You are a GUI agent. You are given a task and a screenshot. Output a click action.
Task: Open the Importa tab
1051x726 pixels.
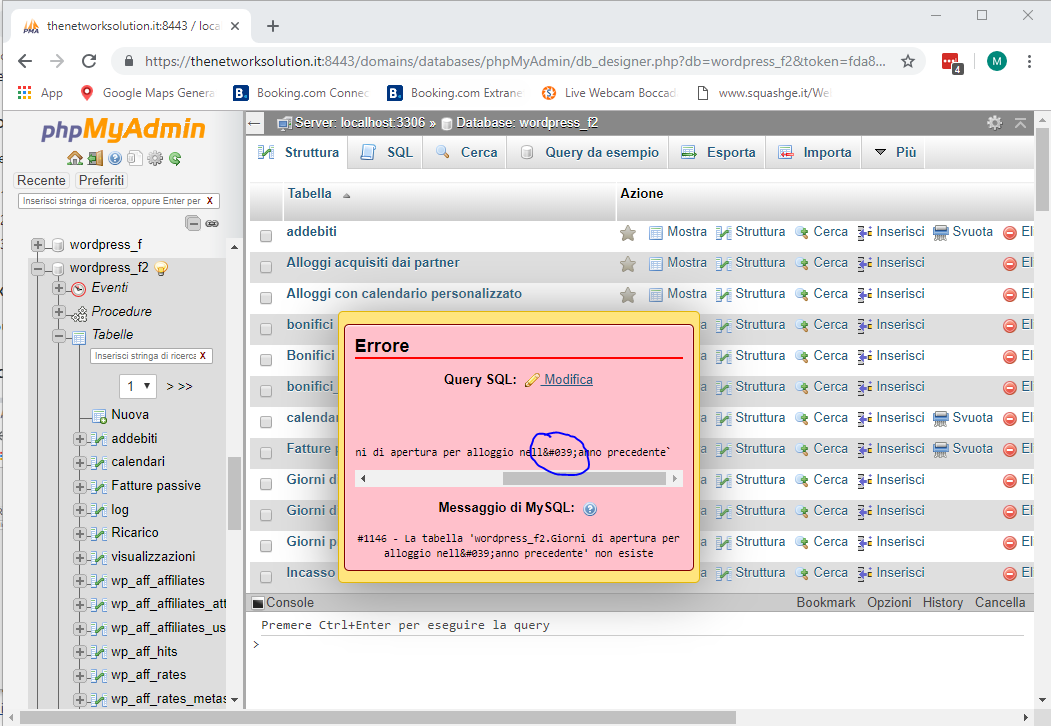(814, 153)
